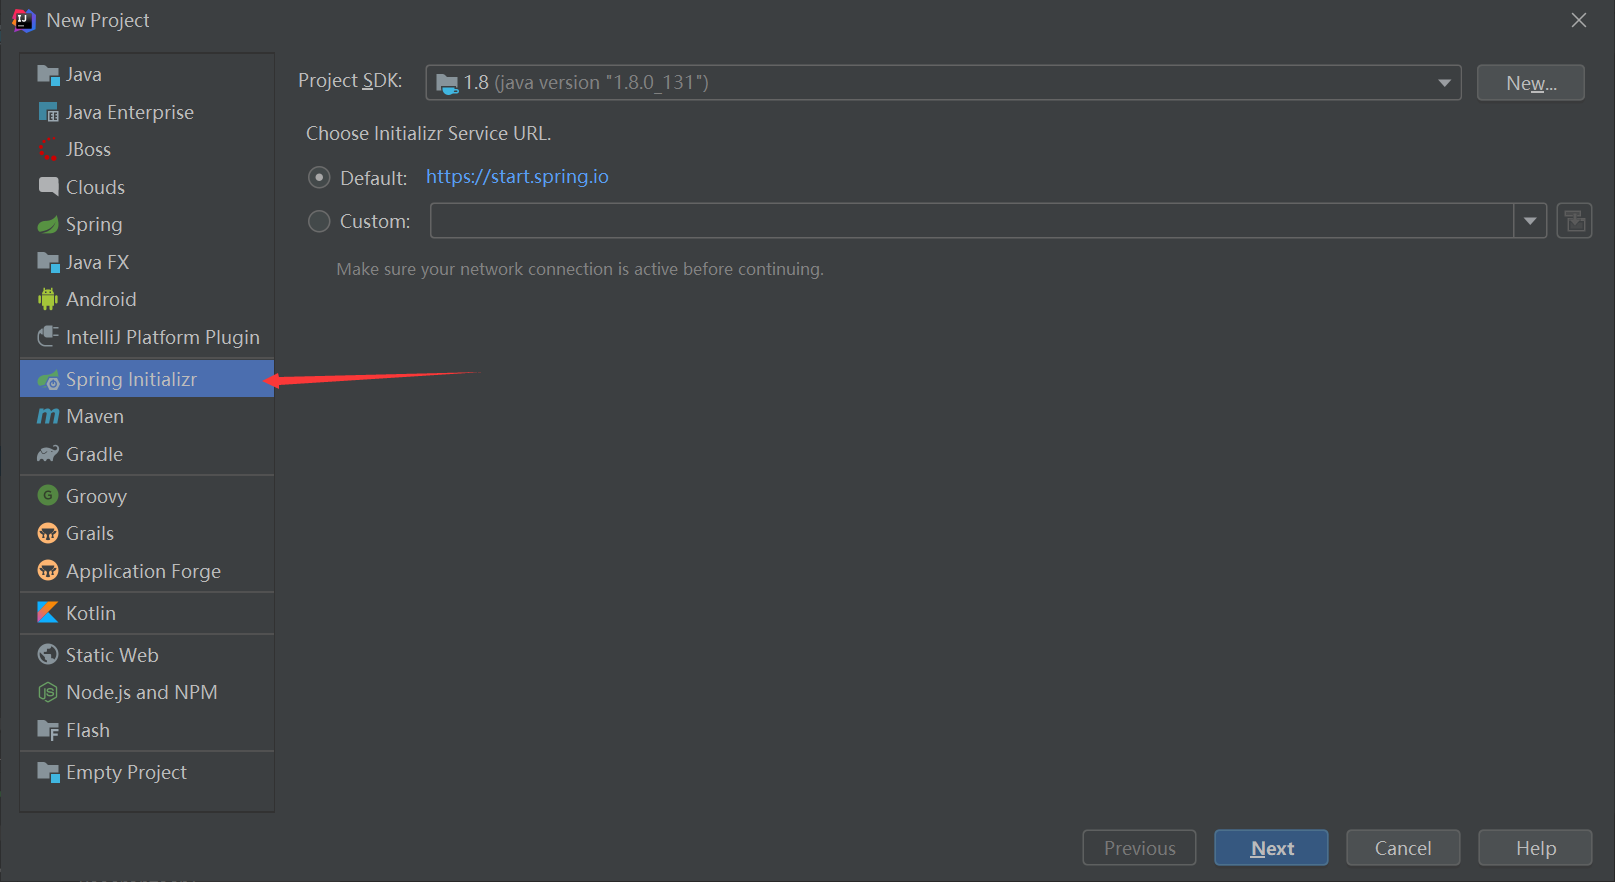Expand the Custom URL history dropdown arrow

[x=1530, y=221]
